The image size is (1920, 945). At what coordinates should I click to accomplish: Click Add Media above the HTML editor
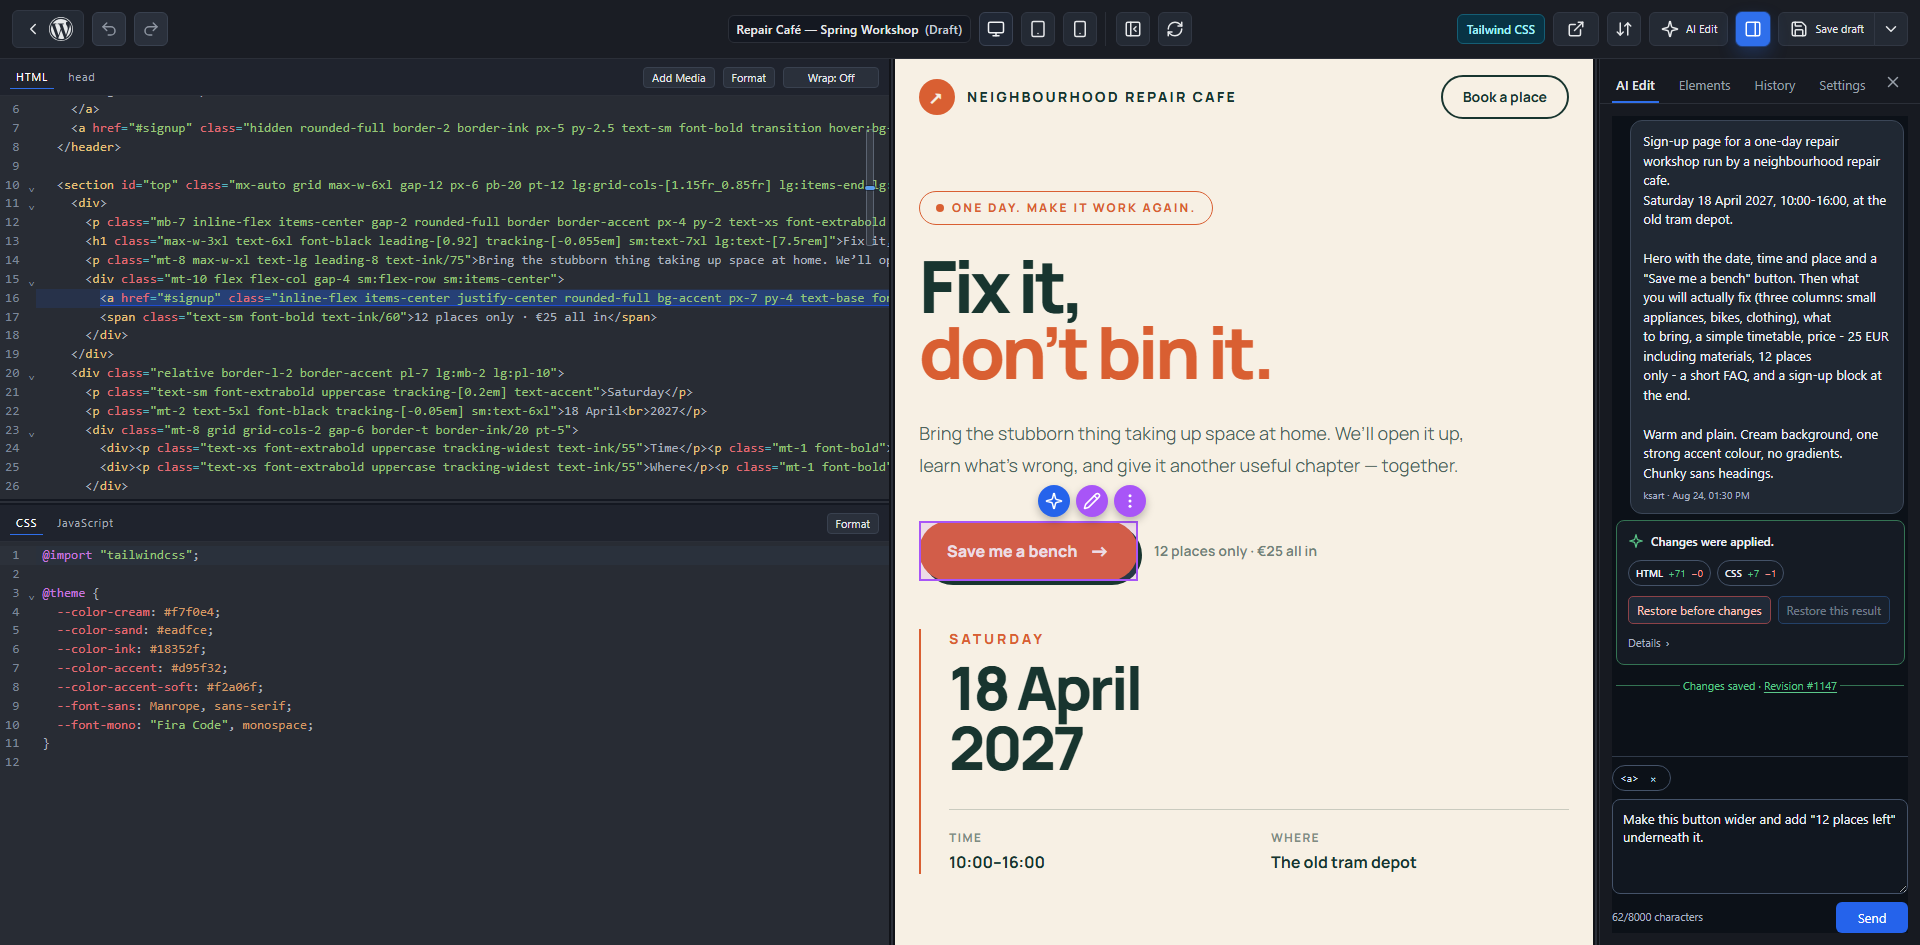tap(678, 78)
